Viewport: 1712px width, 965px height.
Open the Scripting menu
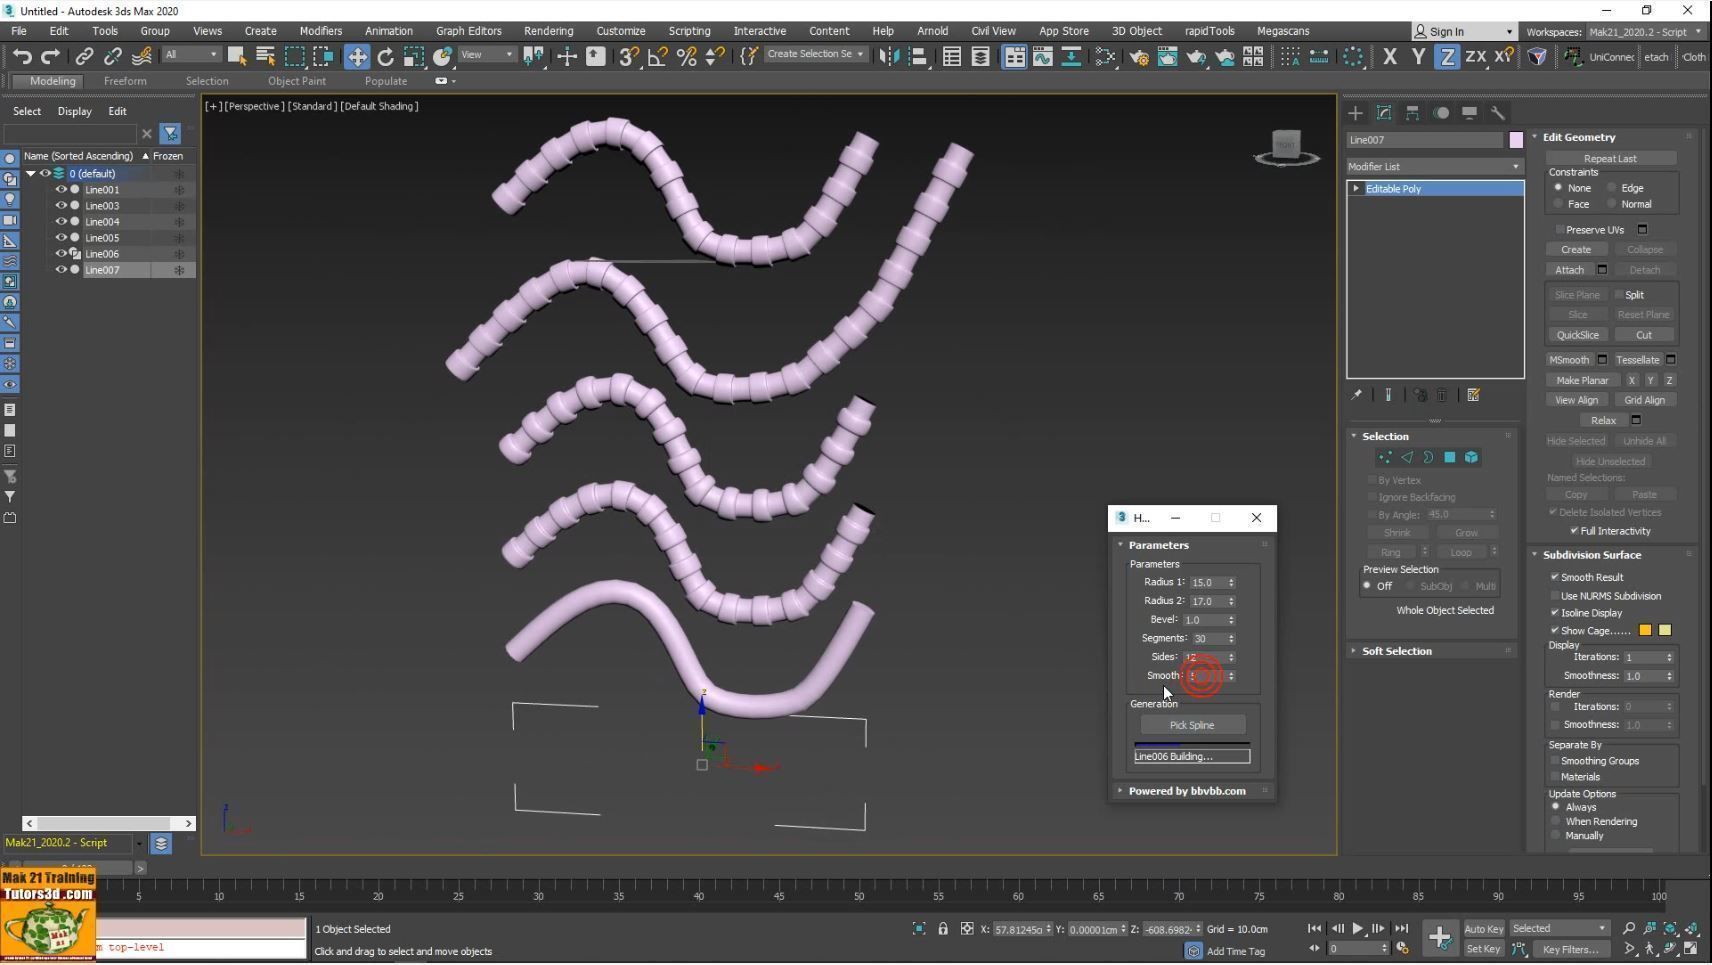pyautogui.click(x=689, y=31)
